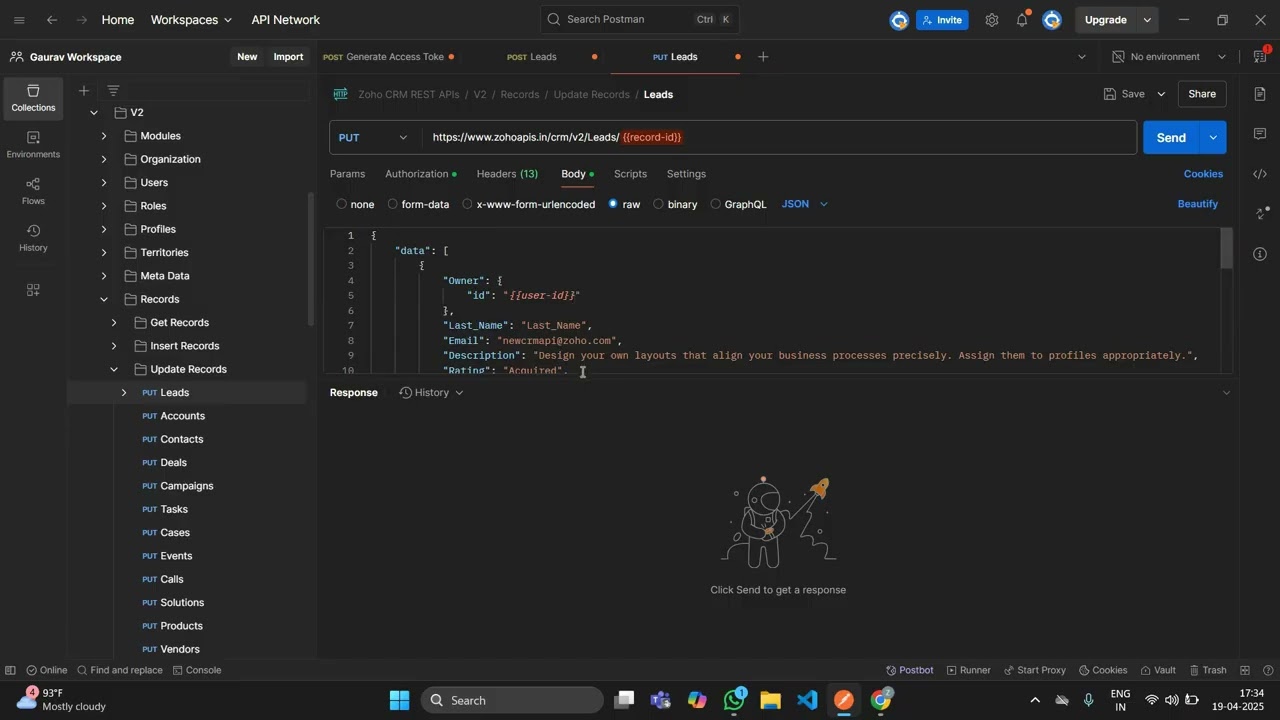Open the request info icon

point(1260,254)
